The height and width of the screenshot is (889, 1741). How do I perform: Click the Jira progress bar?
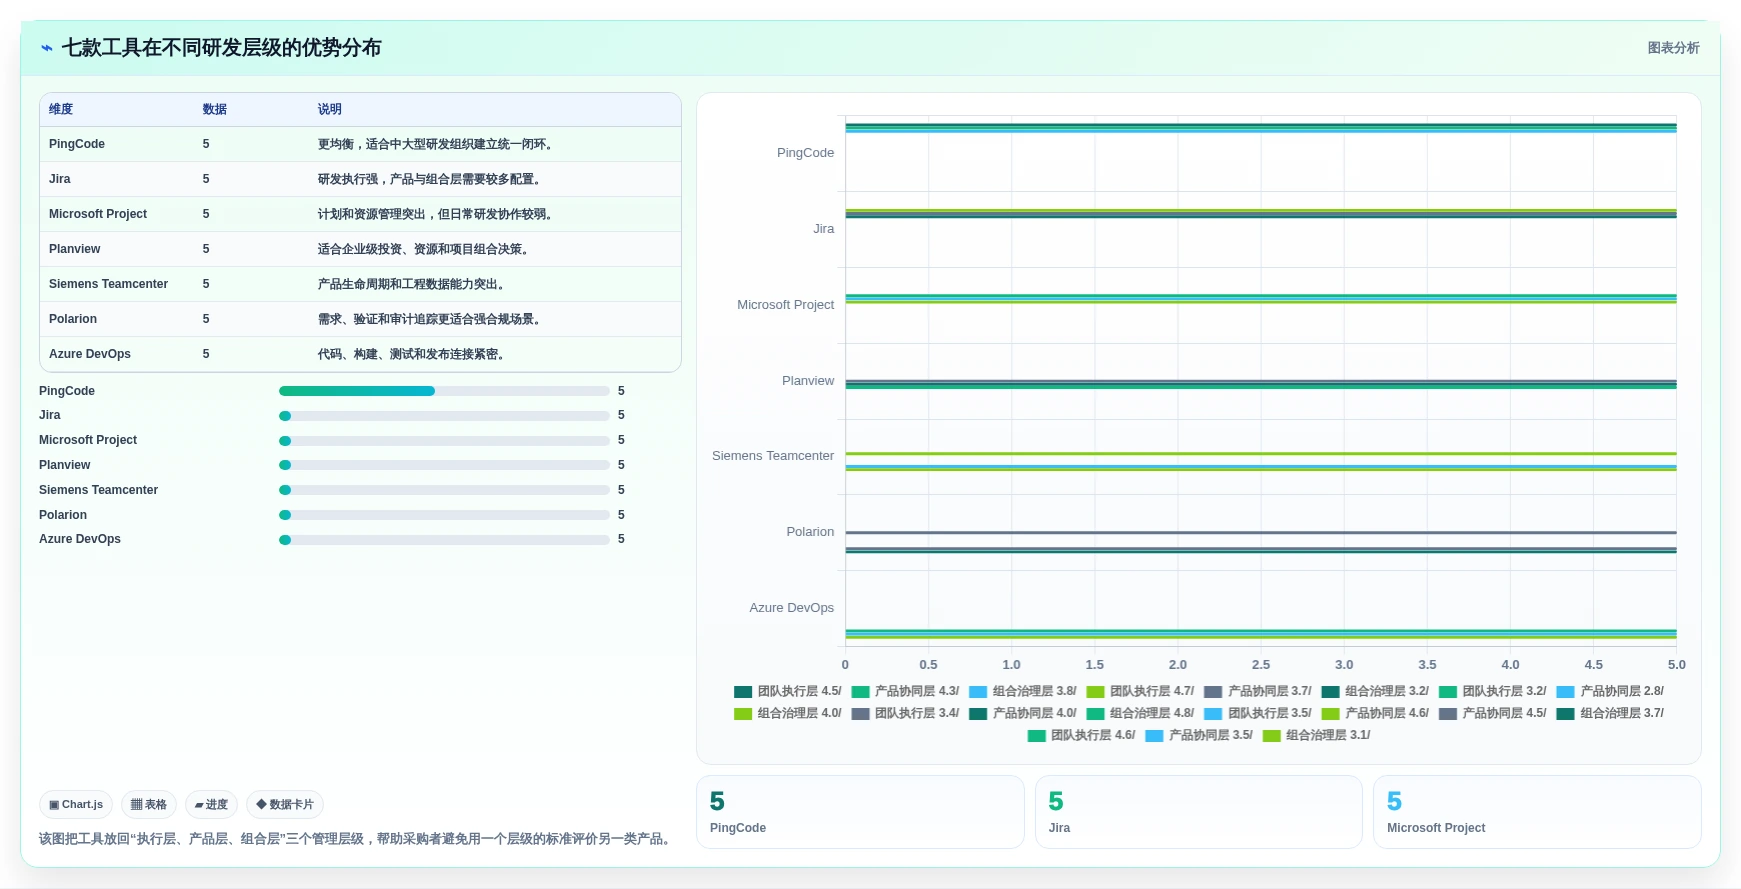[x=444, y=415]
